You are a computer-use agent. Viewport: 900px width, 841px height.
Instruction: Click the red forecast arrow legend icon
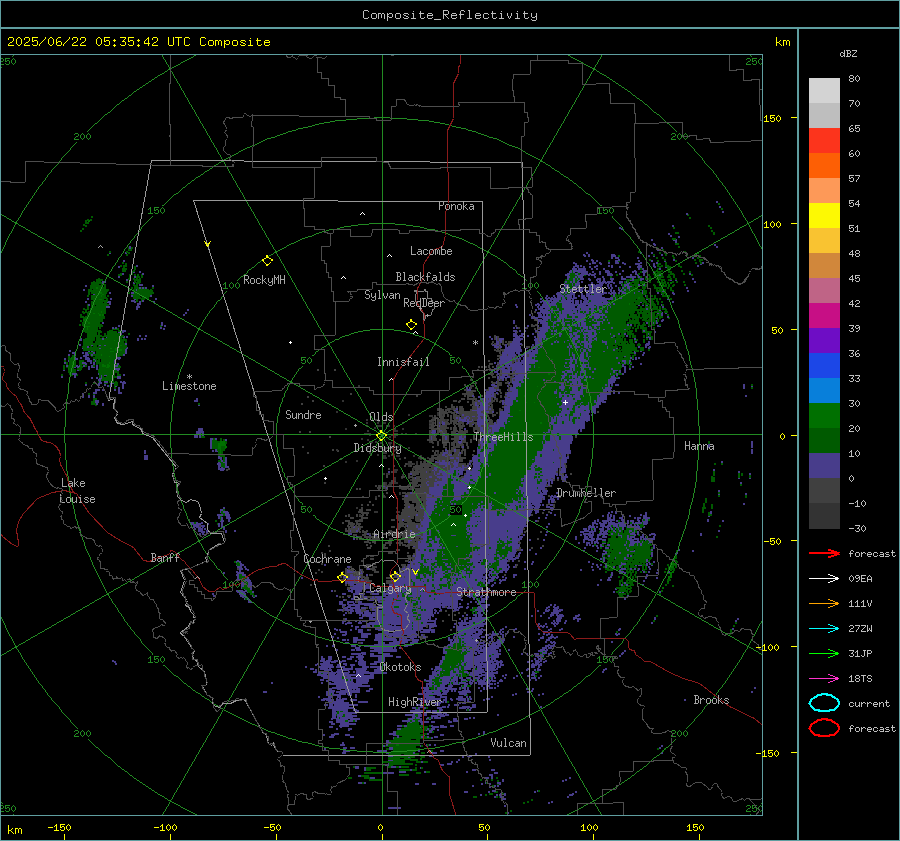[824, 553]
